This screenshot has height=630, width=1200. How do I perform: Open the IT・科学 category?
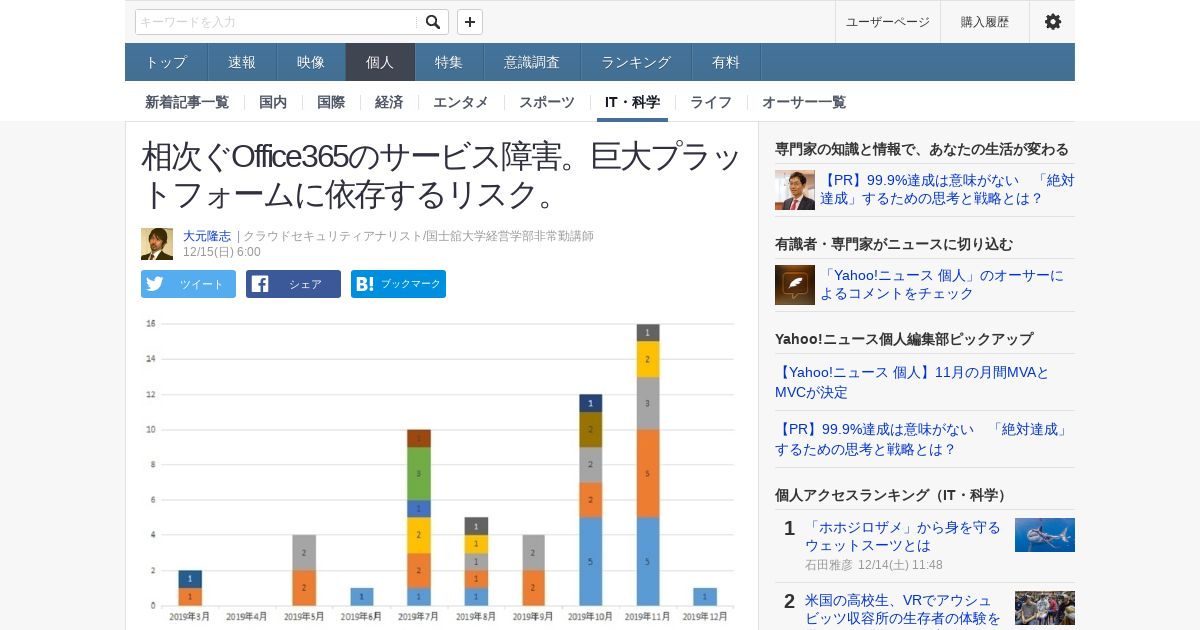pyautogui.click(x=632, y=102)
